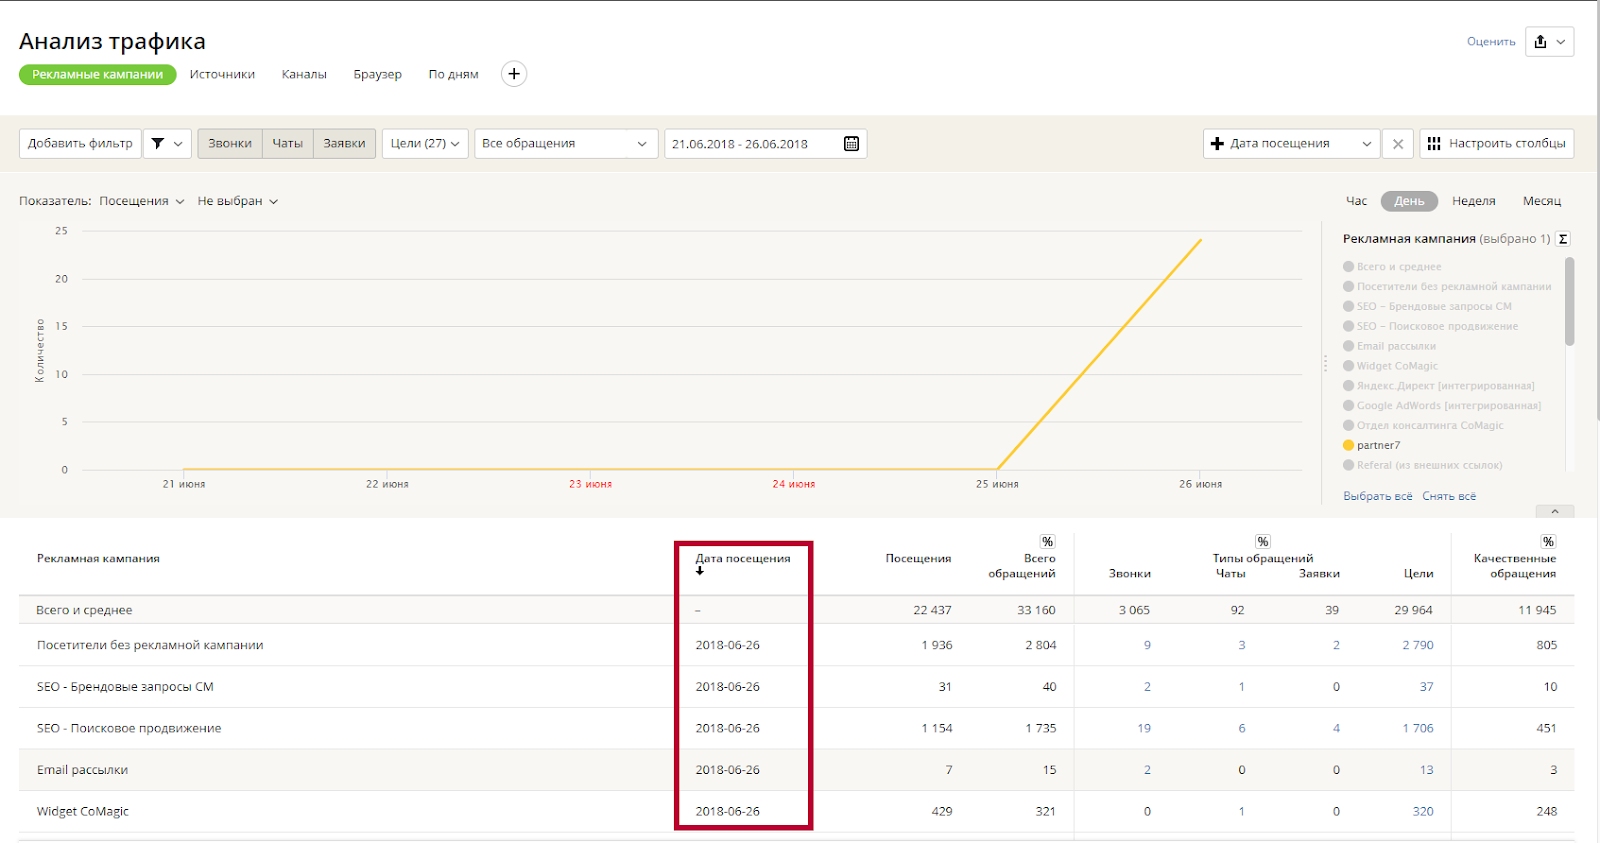The height and width of the screenshot is (843, 1600).
Task: Click Качественные обращения column header
Action: (x=1515, y=566)
